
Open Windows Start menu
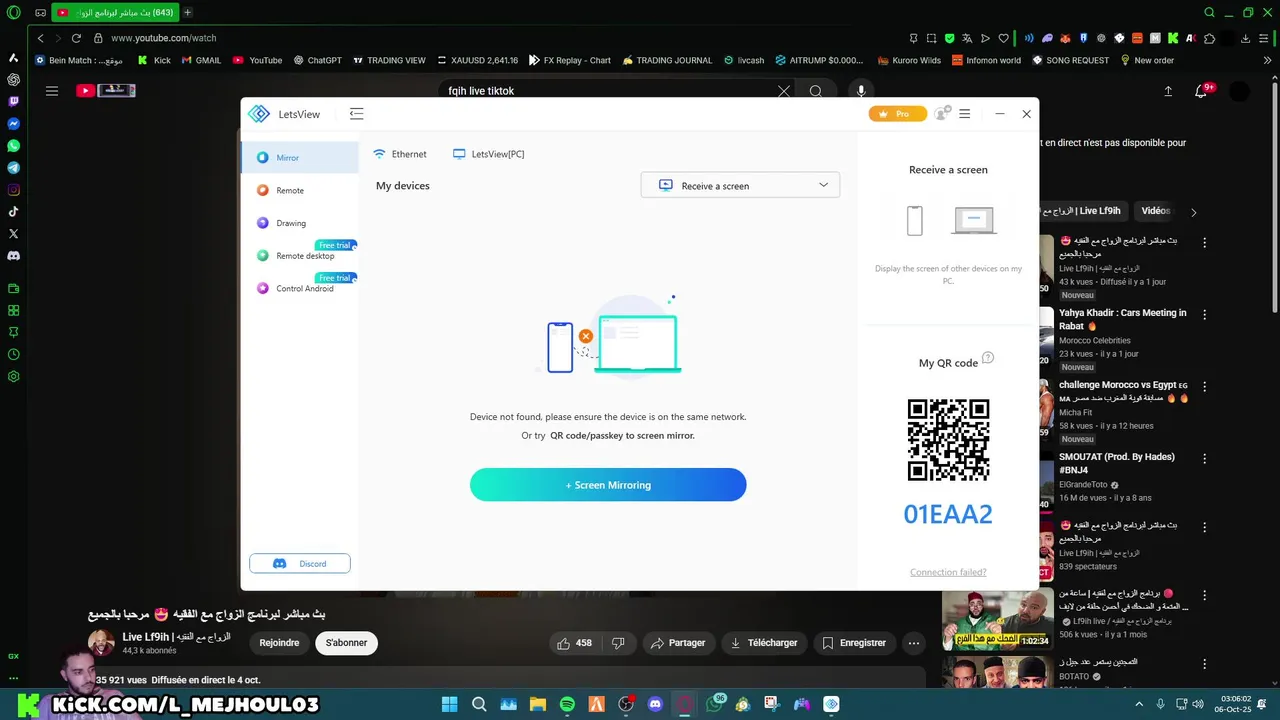coord(450,705)
